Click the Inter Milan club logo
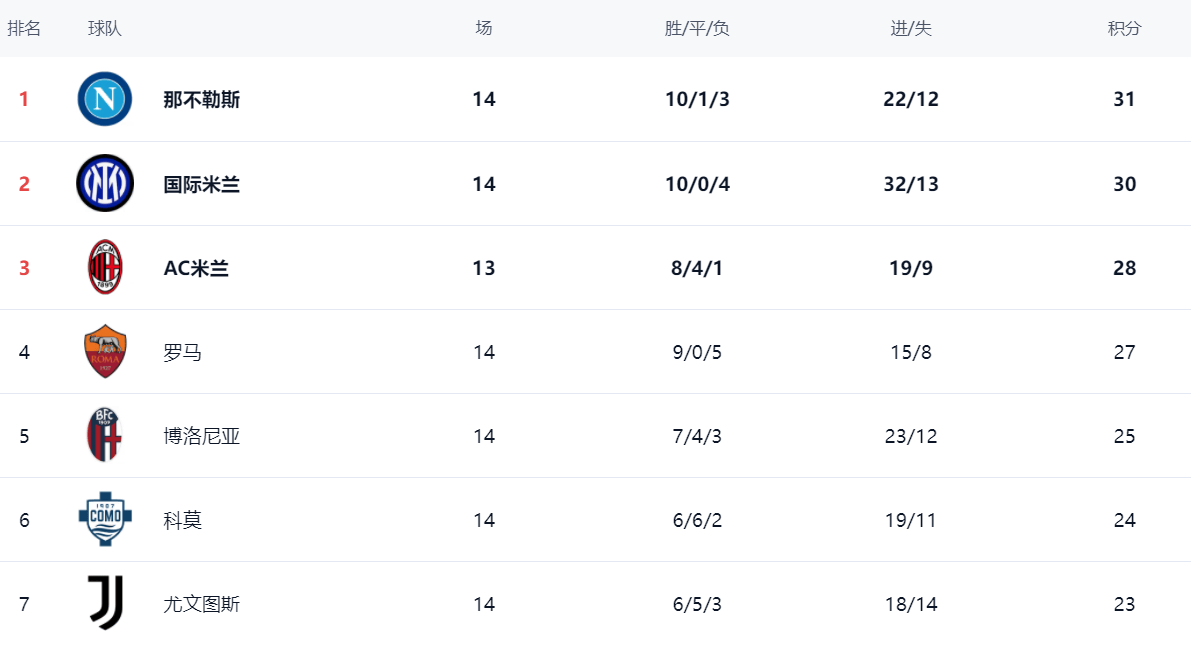This screenshot has width=1191, height=645. point(105,183)
